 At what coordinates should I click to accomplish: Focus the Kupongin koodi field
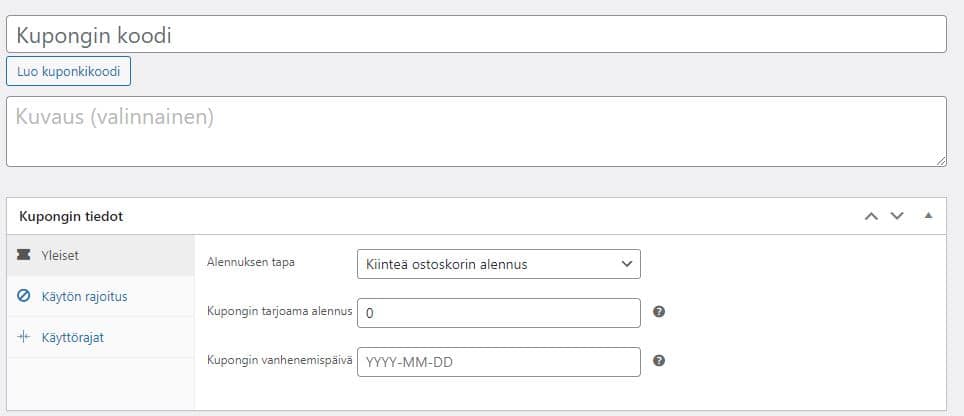[x=476, y=35]
